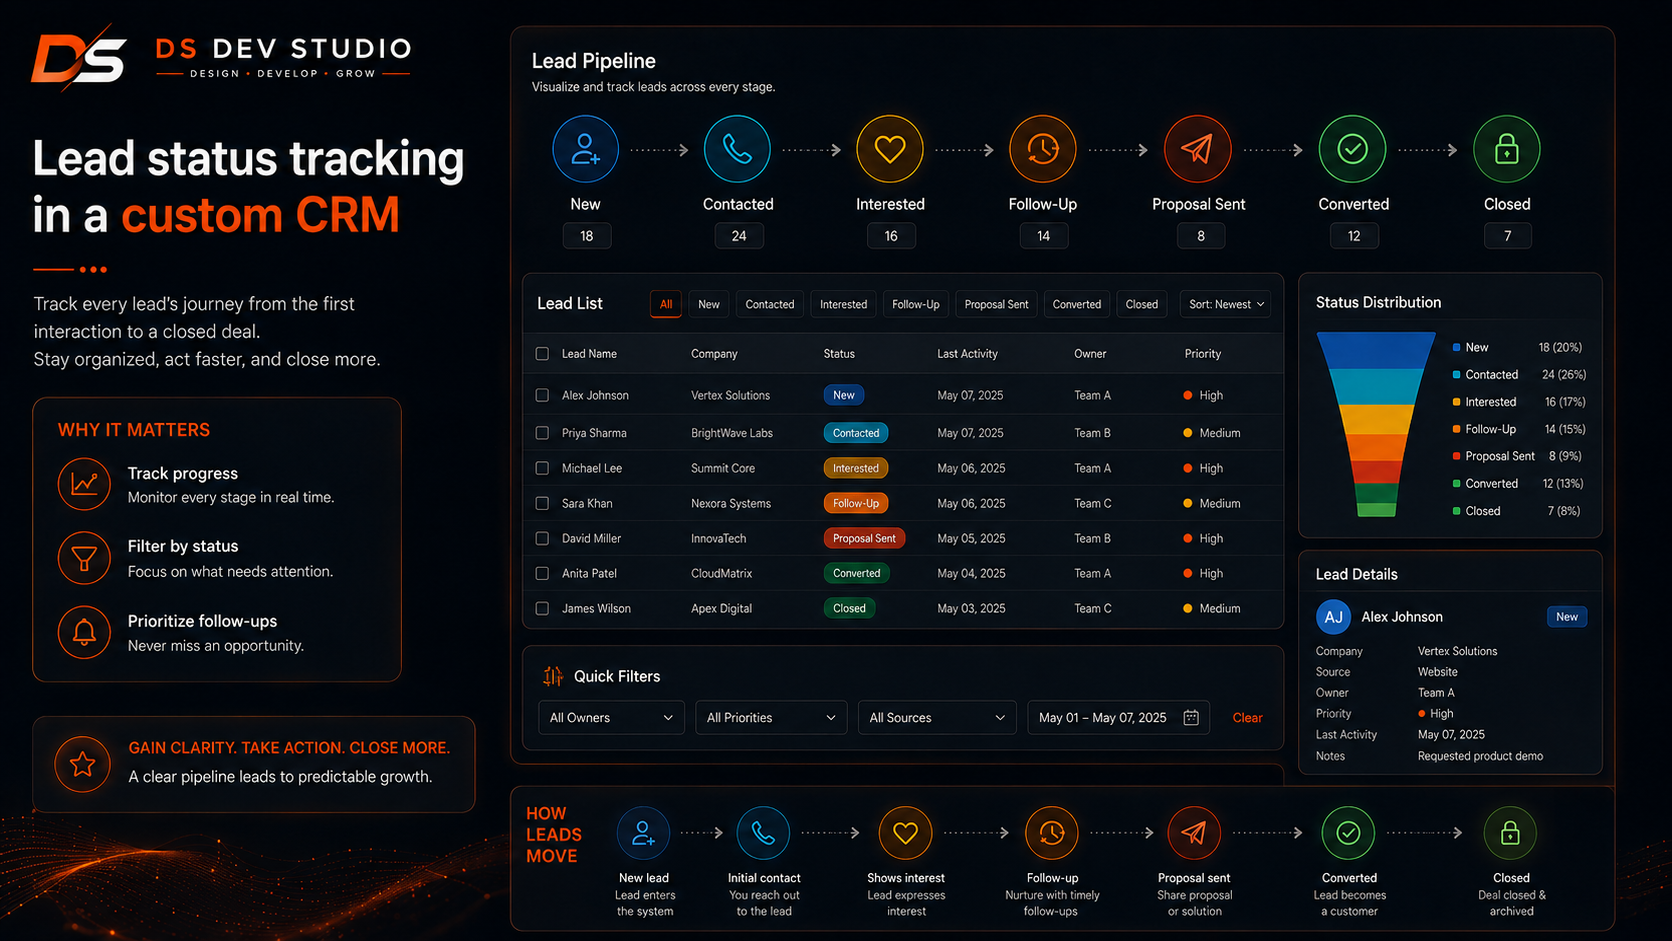Select the Follow-Up filter tab in Lead List

click(x=916, y=304)
